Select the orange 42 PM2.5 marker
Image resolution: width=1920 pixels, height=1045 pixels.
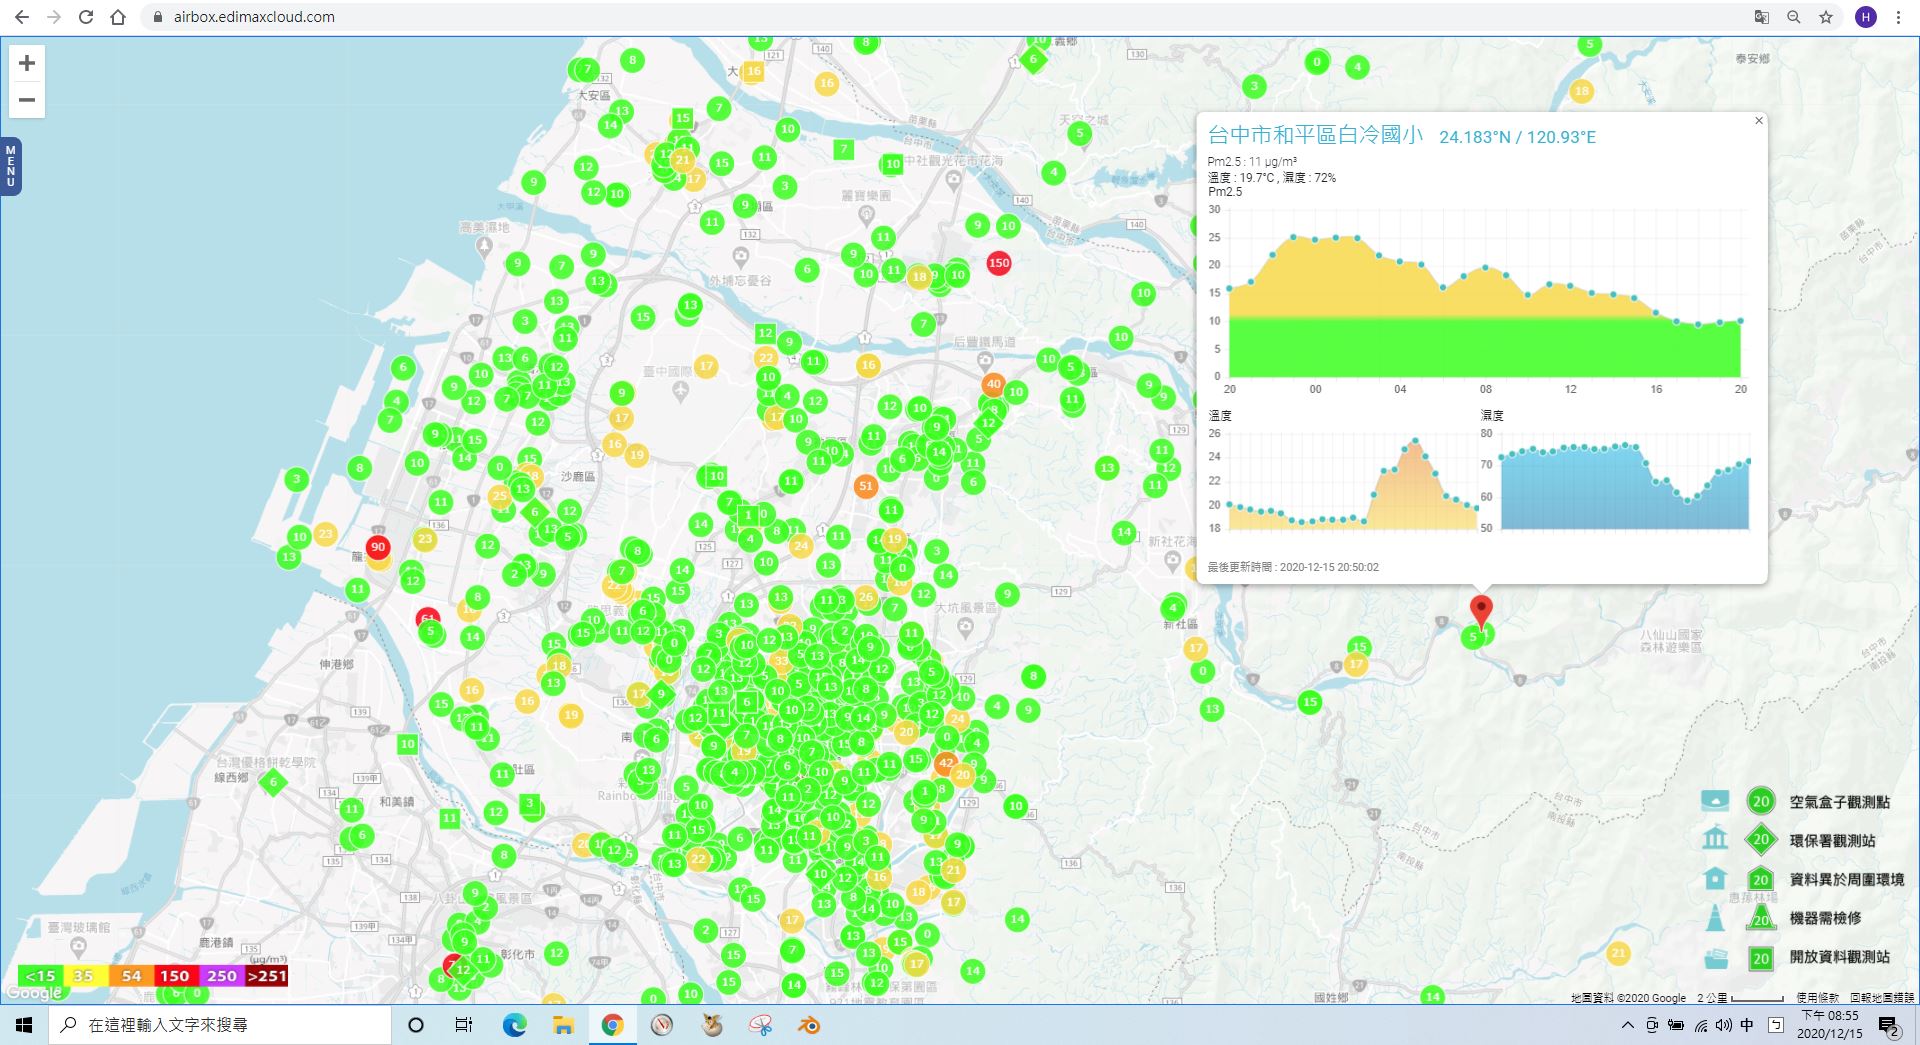[946, 763]
